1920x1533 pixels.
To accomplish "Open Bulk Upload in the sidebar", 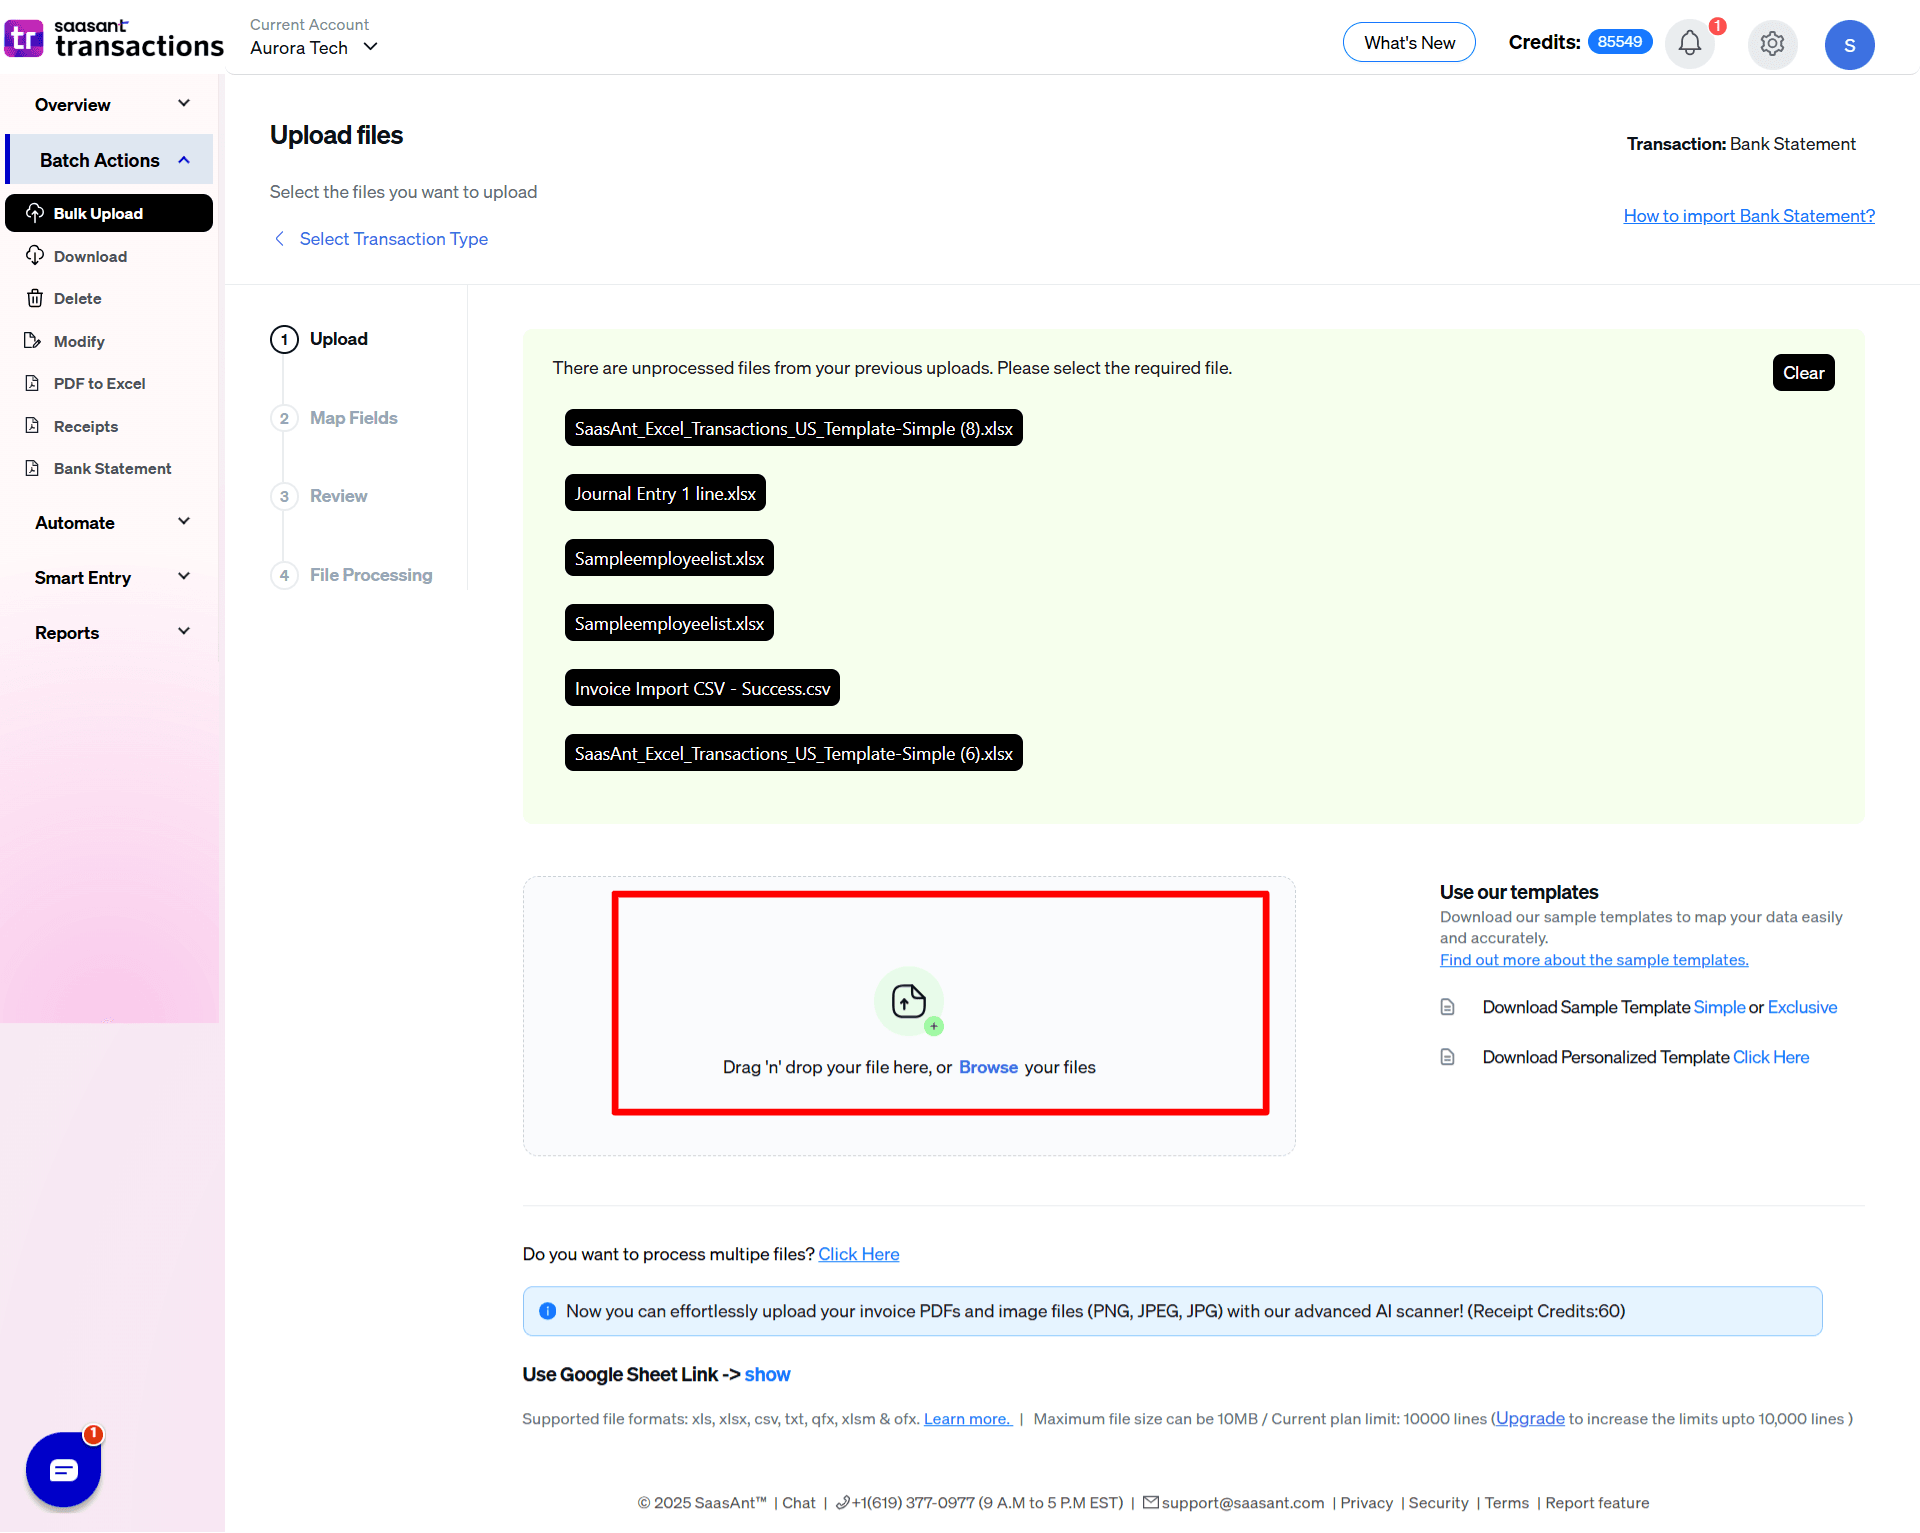I will (109, 213).
